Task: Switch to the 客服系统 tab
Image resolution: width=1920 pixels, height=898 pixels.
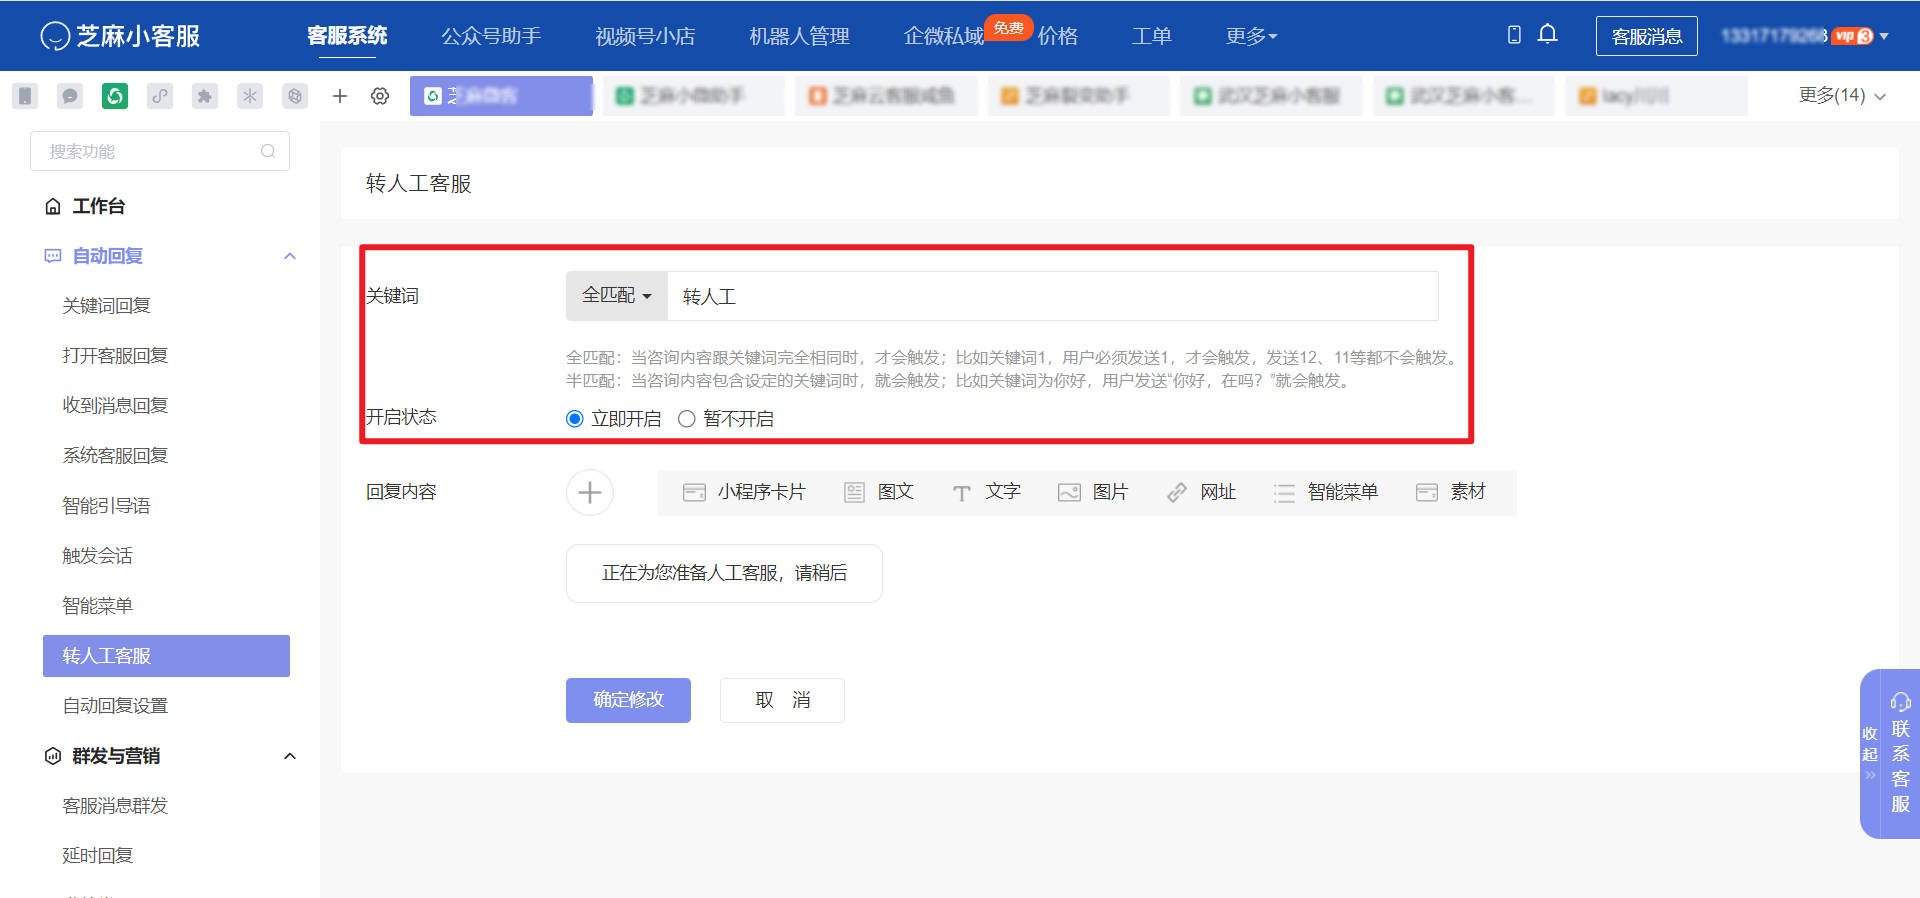Action: click(x=347, y=36)
